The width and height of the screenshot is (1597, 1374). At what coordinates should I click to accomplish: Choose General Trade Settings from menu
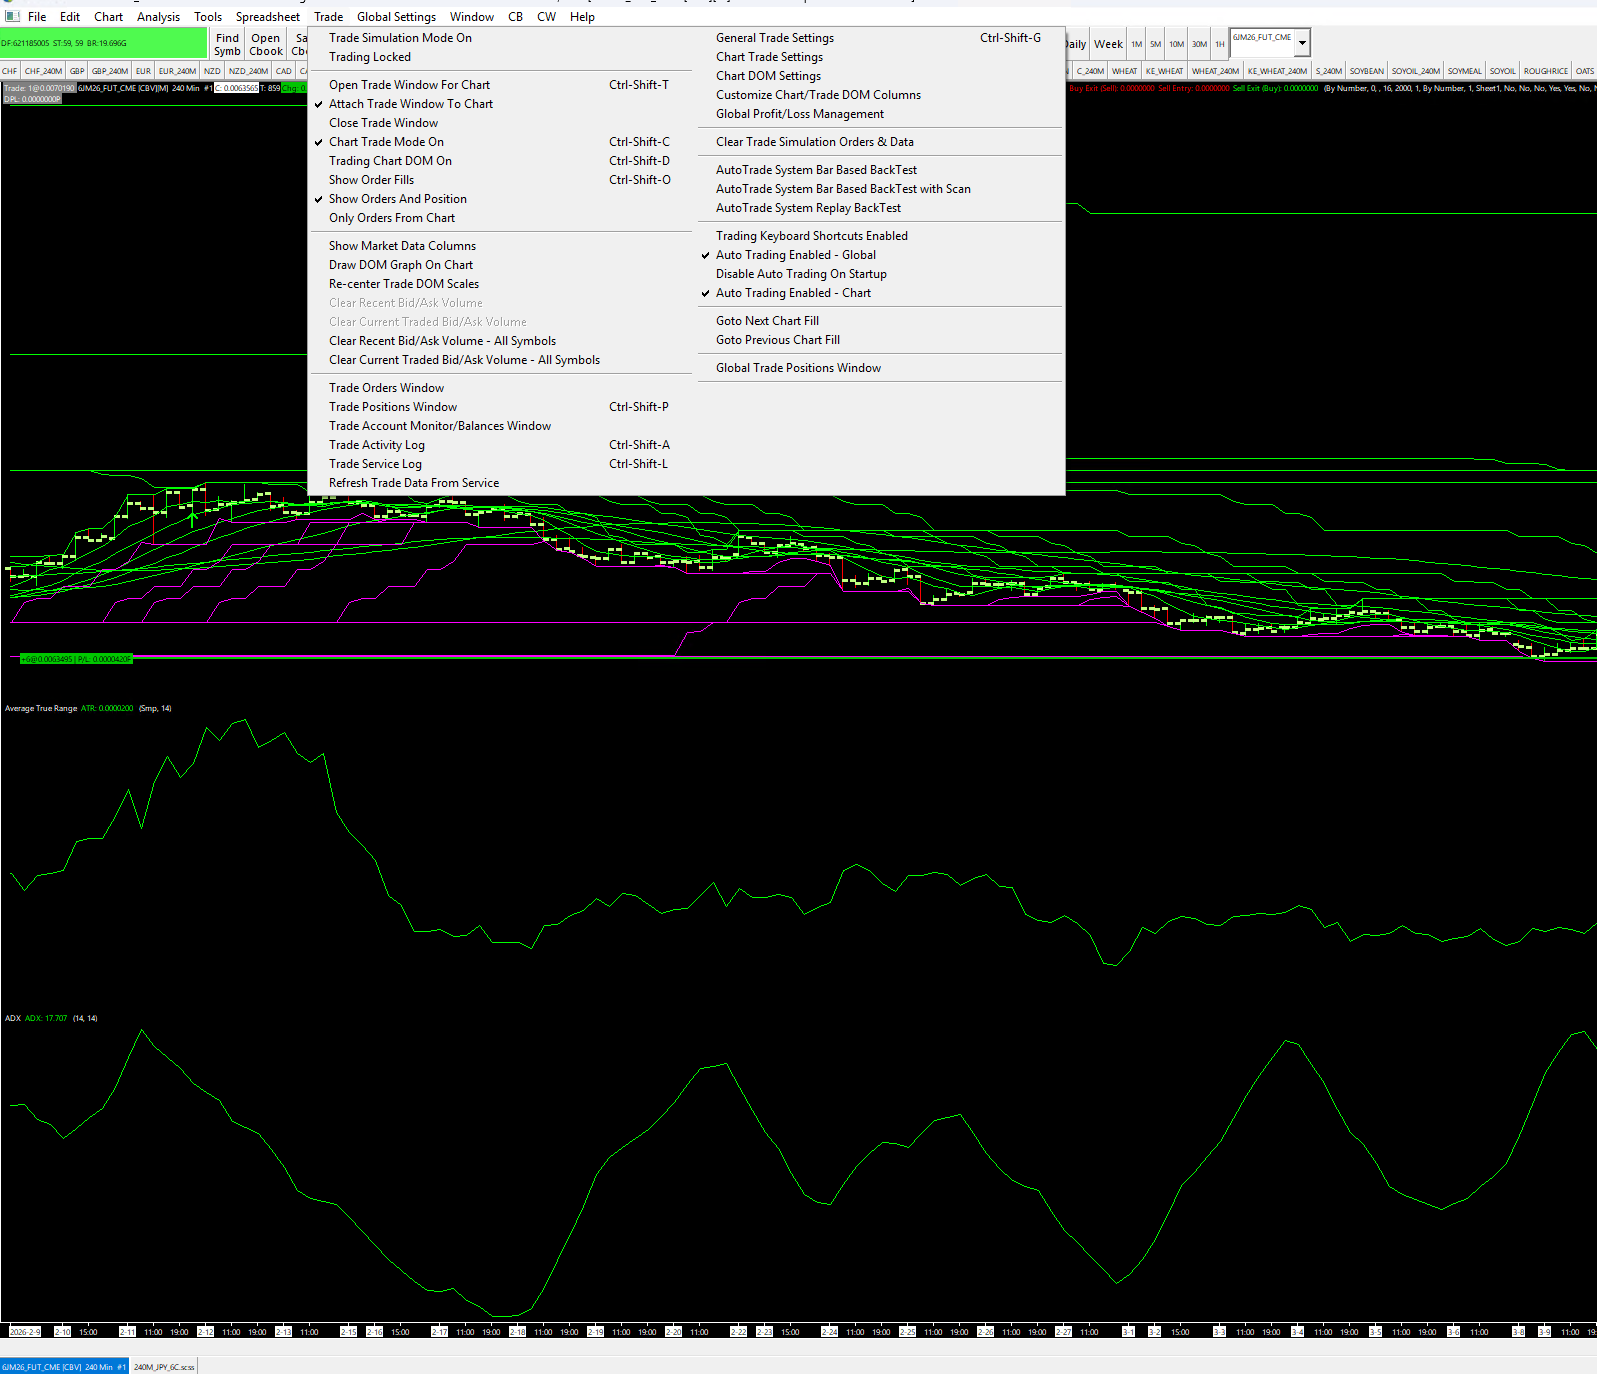click(774, 38)
